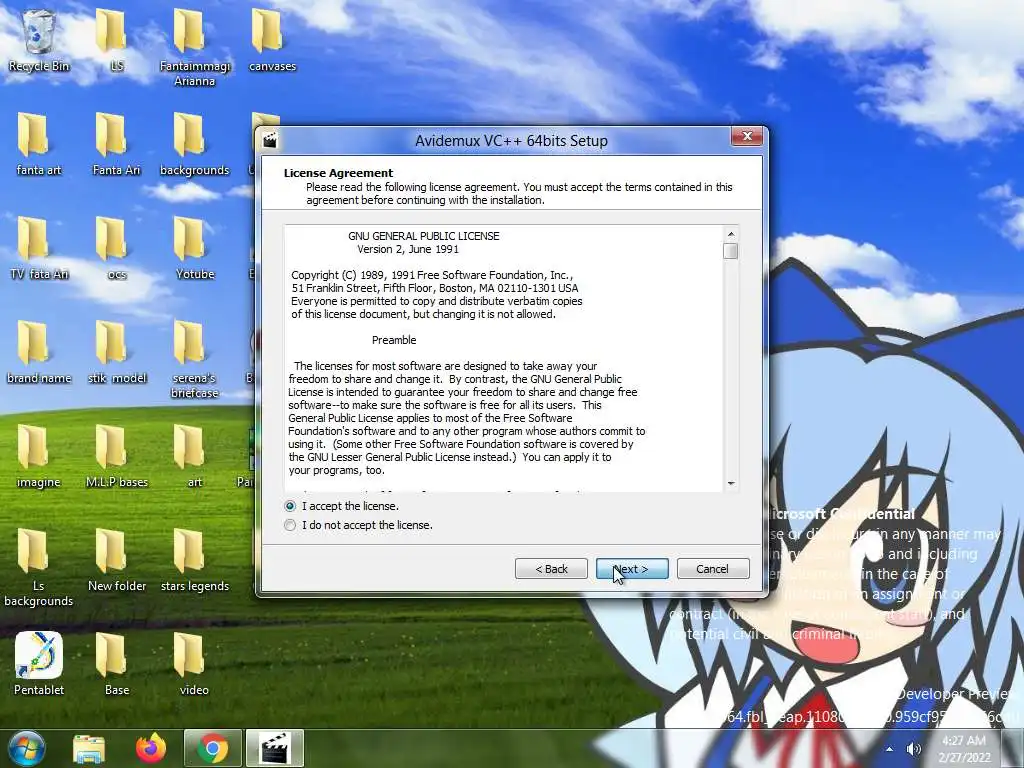
Task: Show hidden tray icons arrow
Action: point(889,749)
